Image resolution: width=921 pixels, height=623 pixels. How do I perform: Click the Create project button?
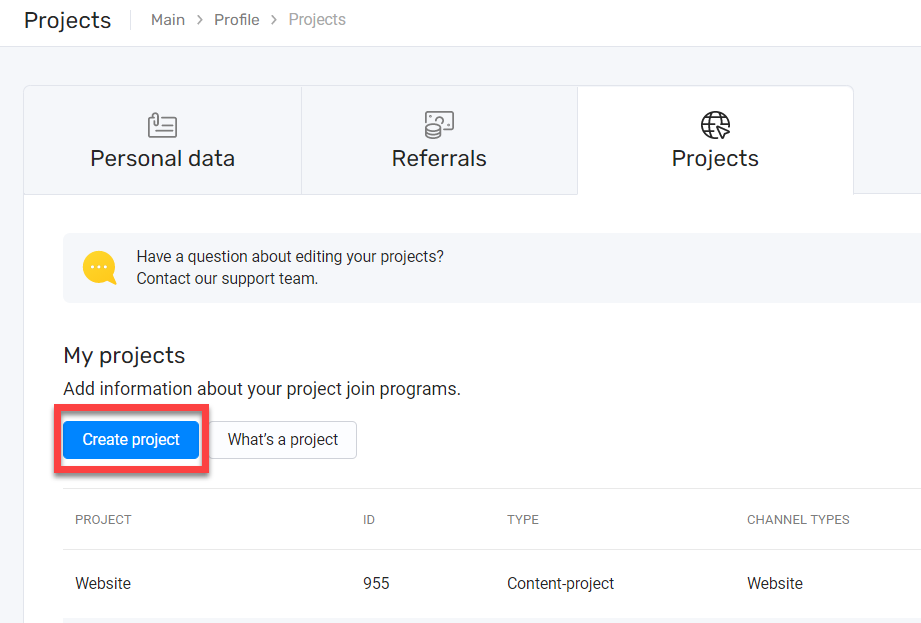tap(131, 439)
